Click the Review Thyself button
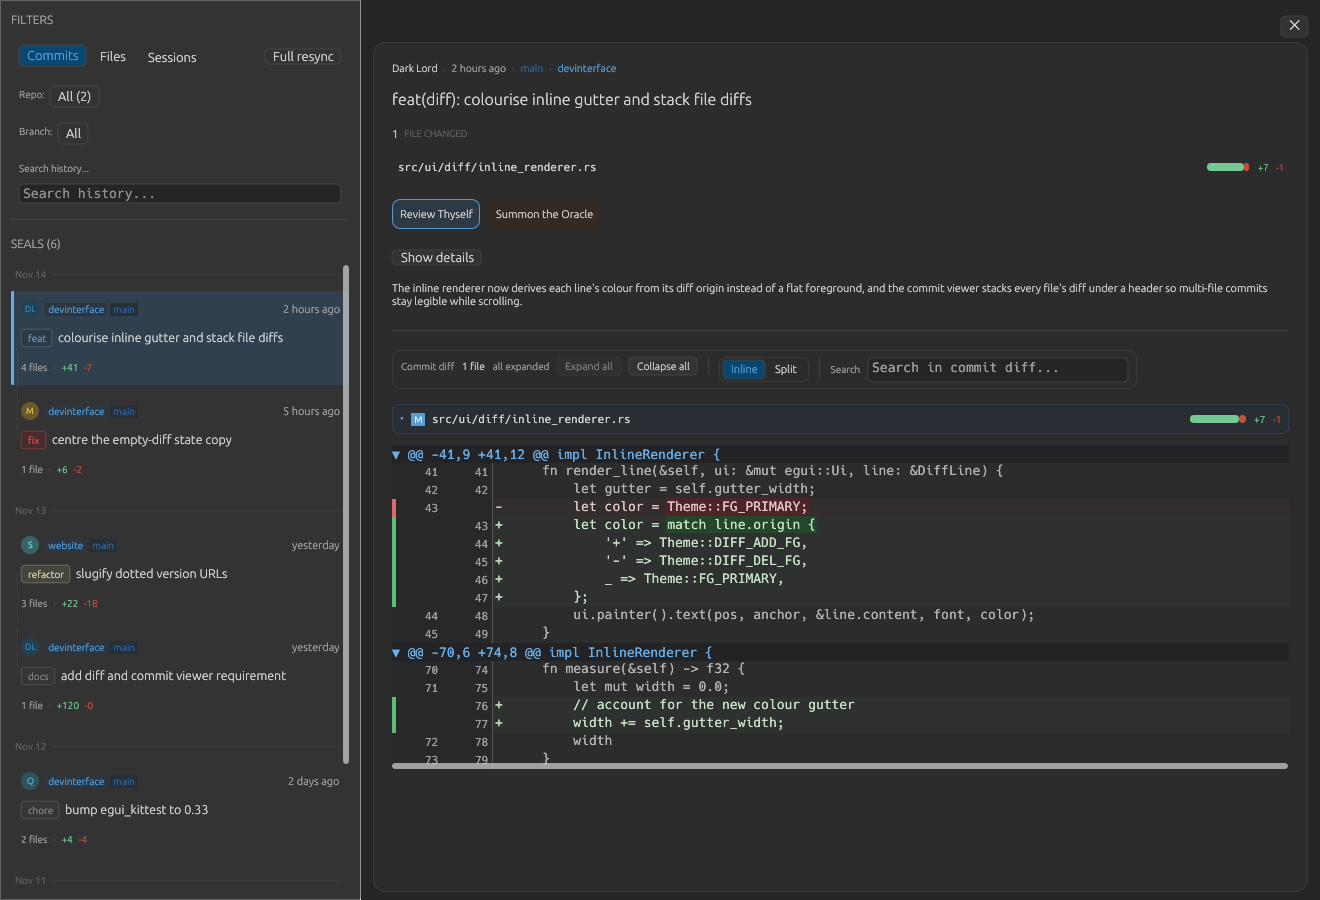The width and height of the screenshot is (1320, 900). point(436,214)
